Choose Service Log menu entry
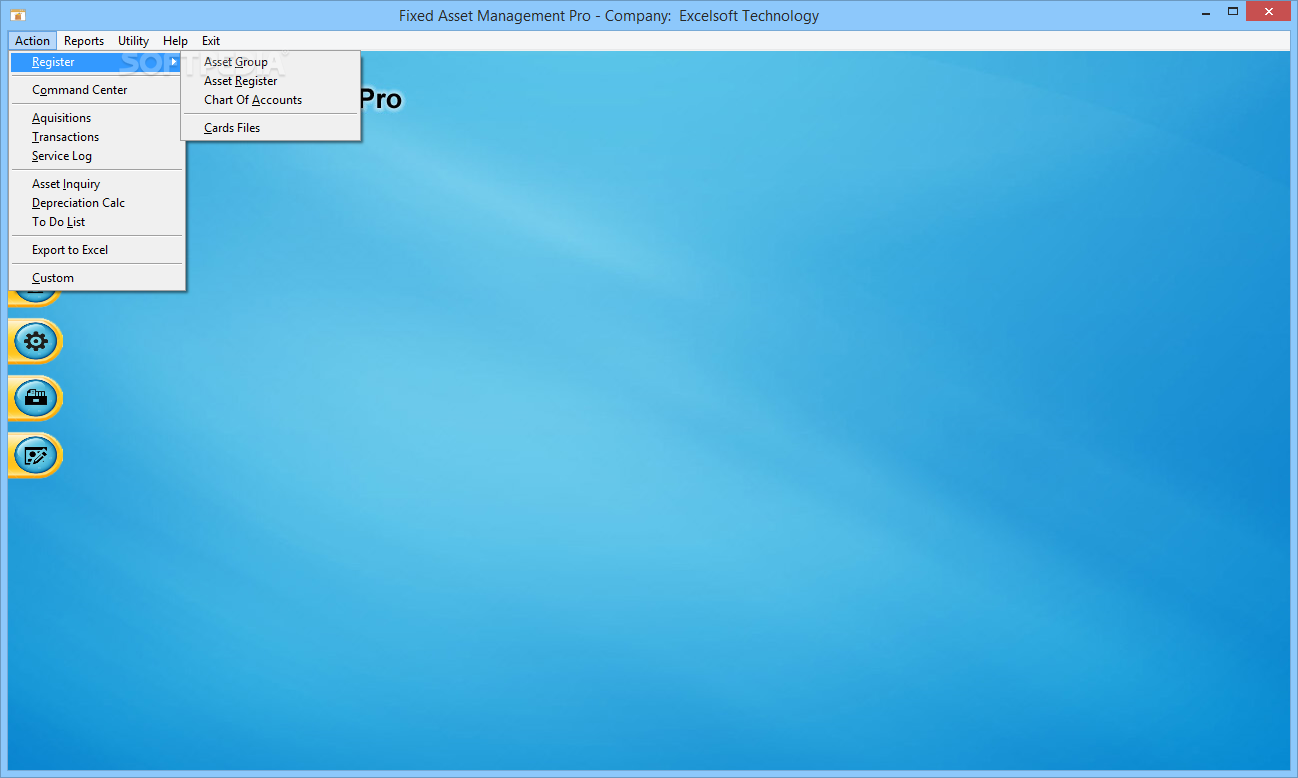The height and width of the screenshot is (778, 1298). pos(97,156)
